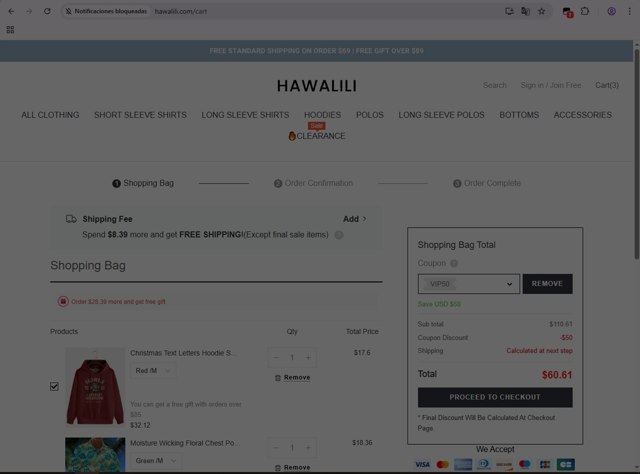Click the Save USD $50 text
Image resolution: width=640 pixels, height=474 pixels.
439,304
